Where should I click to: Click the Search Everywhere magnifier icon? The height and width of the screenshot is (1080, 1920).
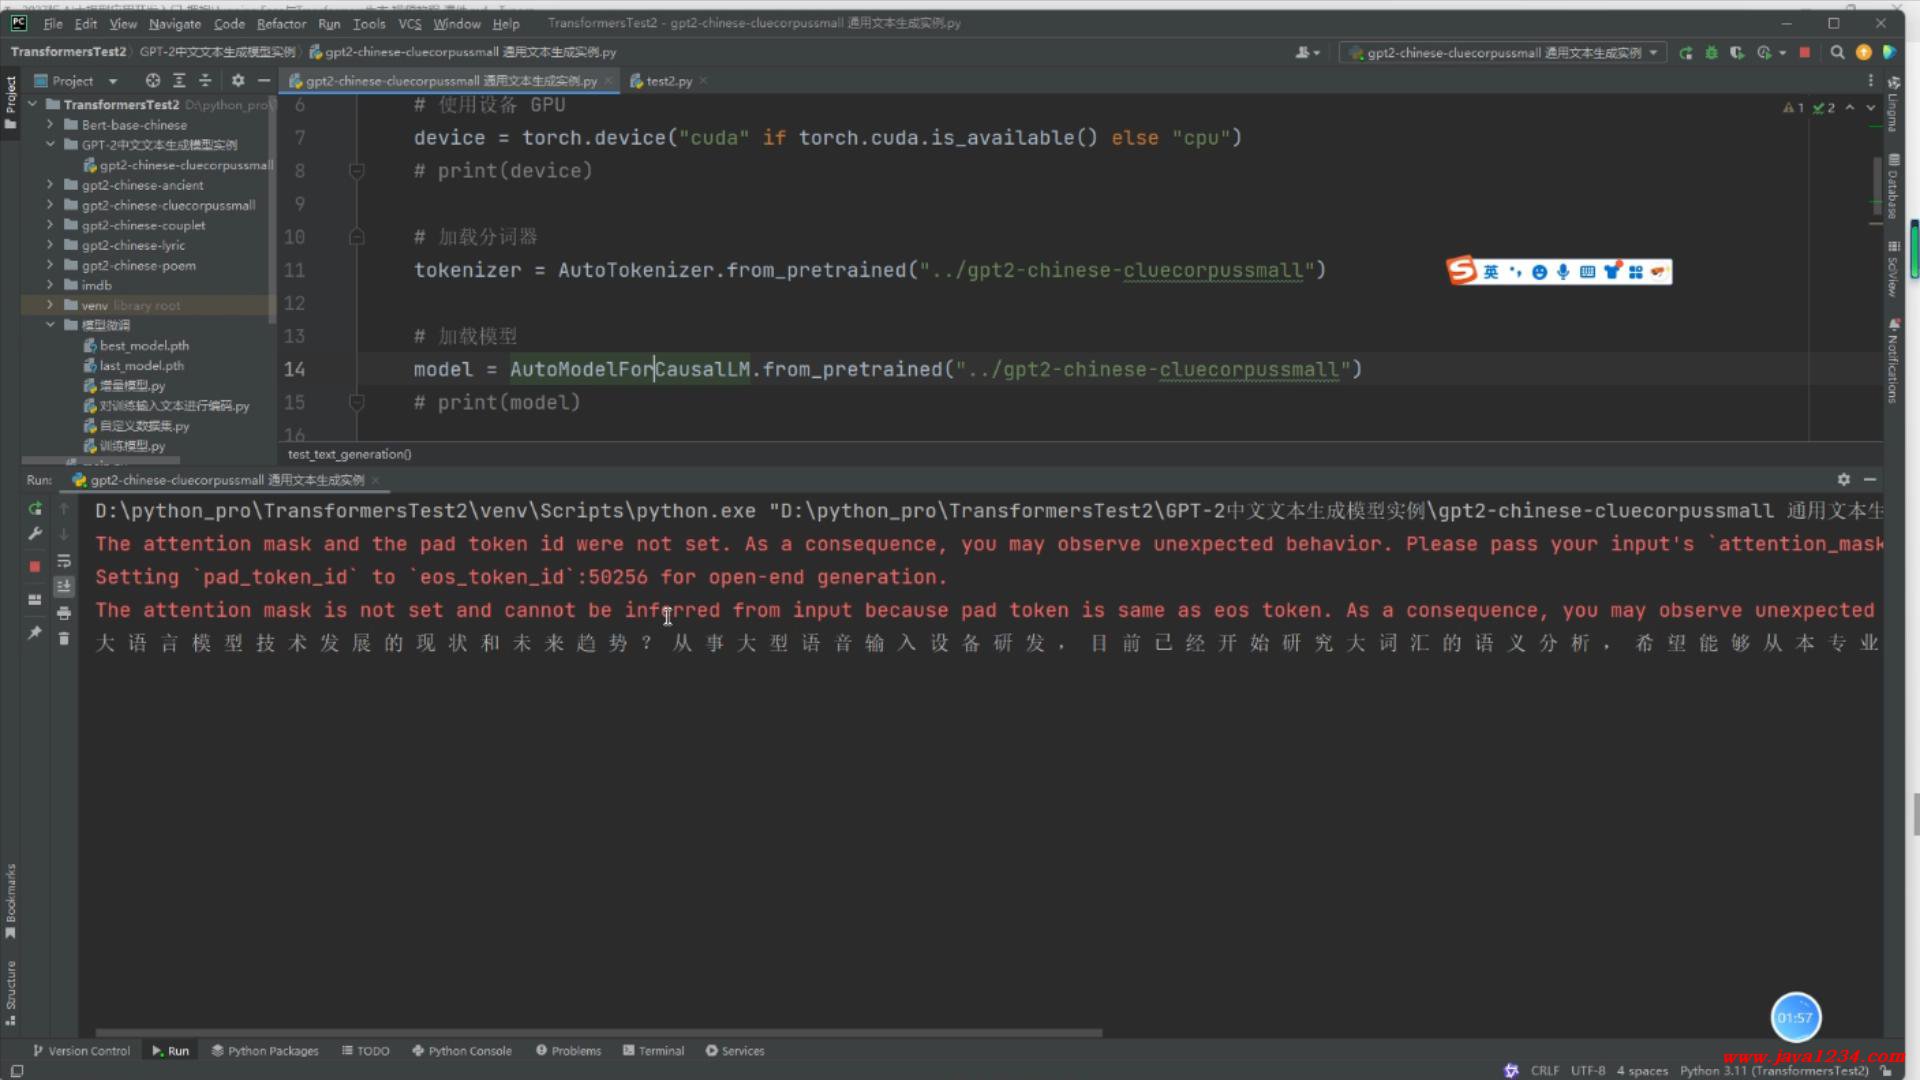[x=1837, y=53]
